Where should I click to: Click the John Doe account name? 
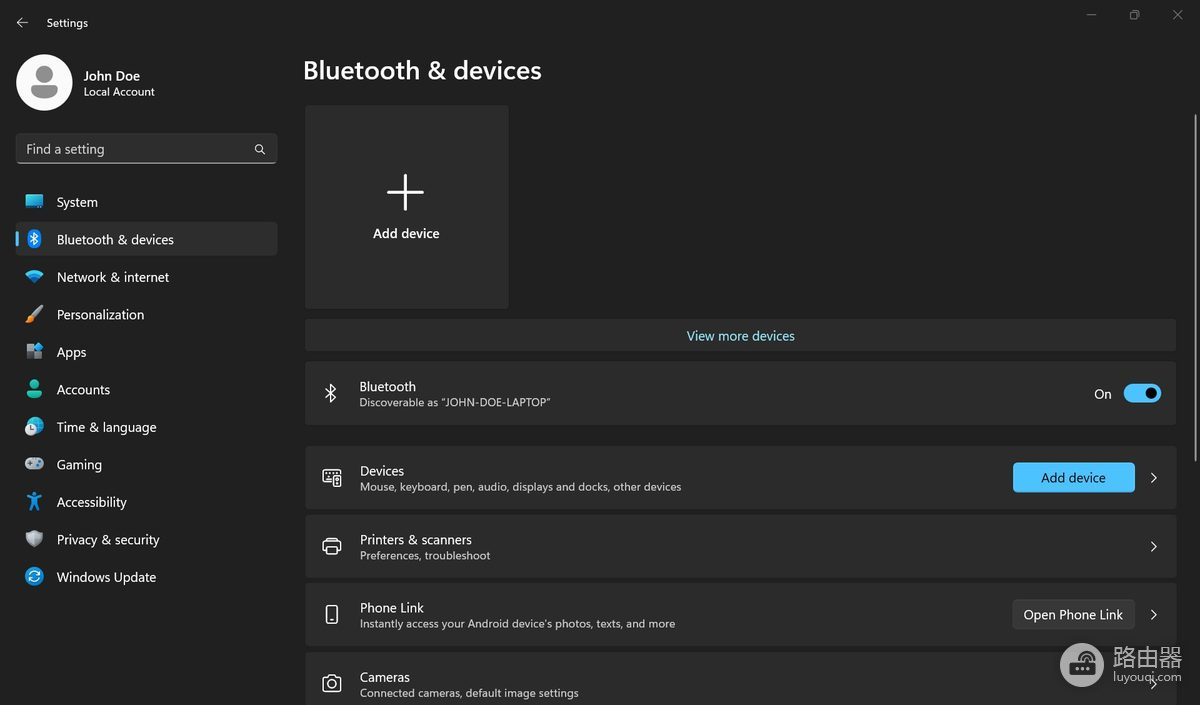(112, 76)
